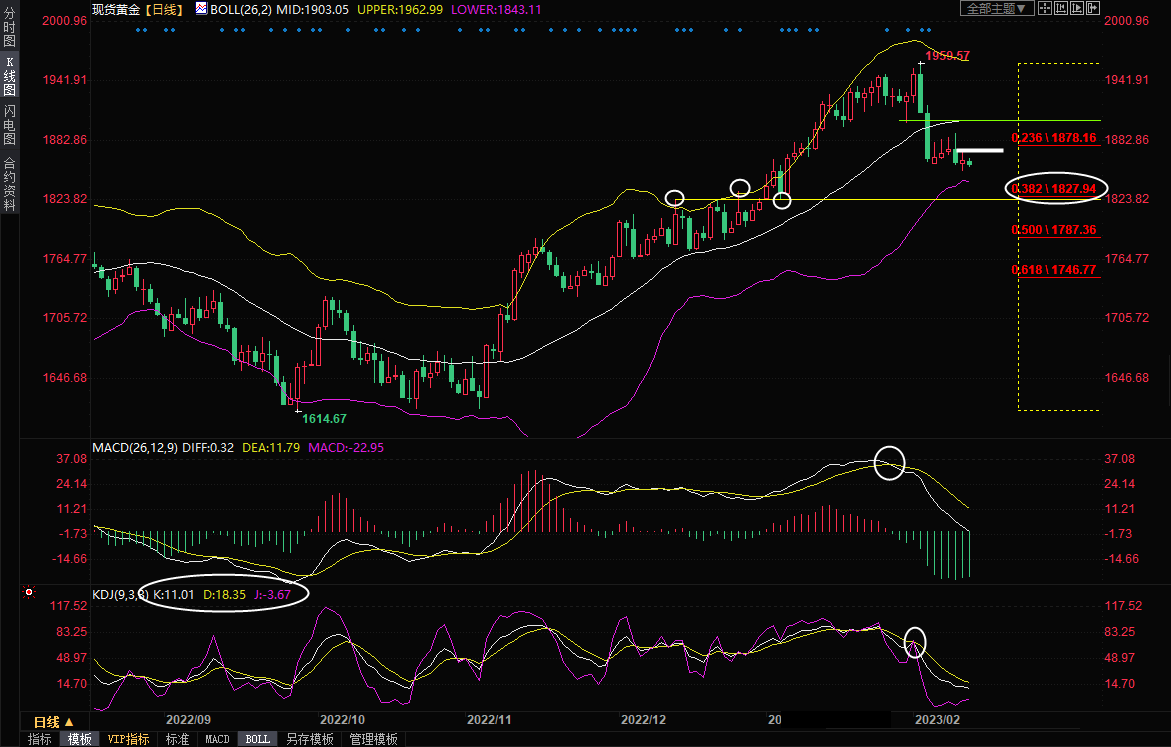Image resolution: width=1171 pixels, height=747 pixels.
Task: Click the white circle marker on KDJ crossover
Action: tap(915, 641)
